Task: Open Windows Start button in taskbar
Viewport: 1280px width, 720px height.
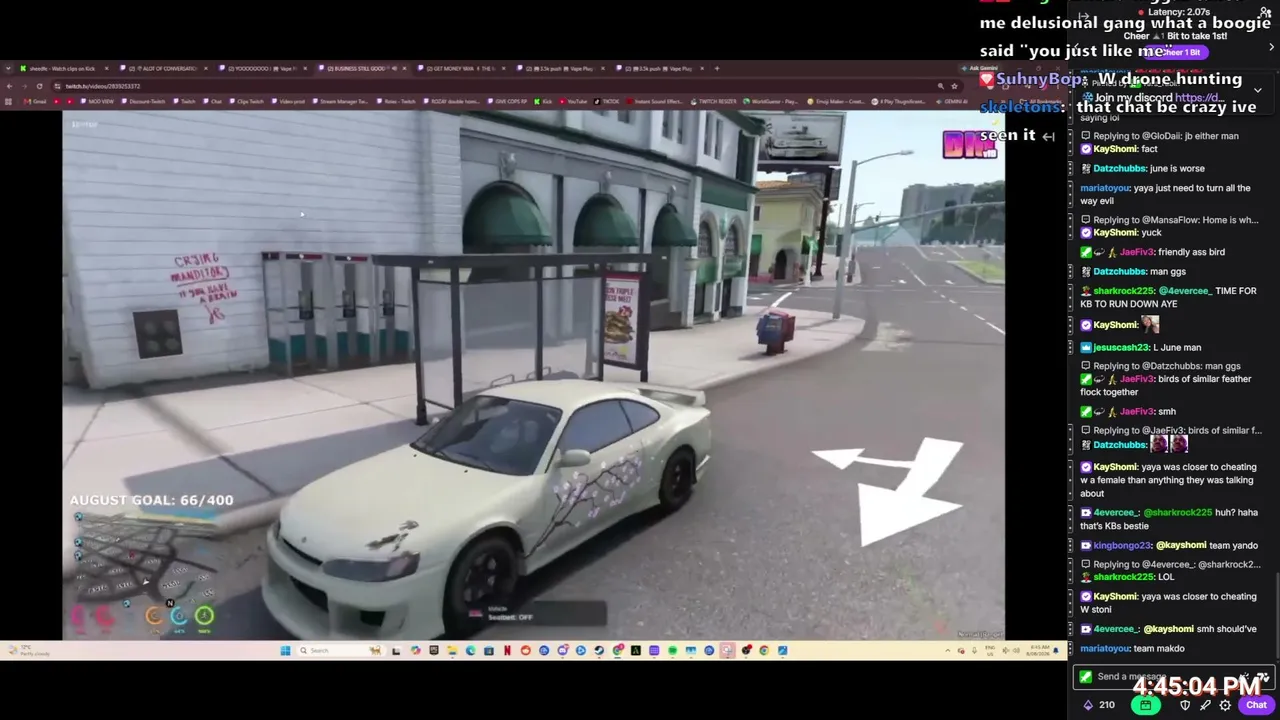Action: (x=285, y=651)
